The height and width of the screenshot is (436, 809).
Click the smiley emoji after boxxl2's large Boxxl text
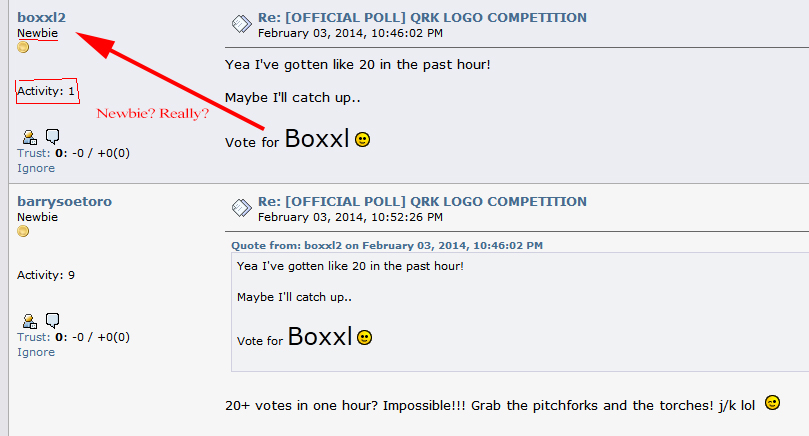(363, 140)
